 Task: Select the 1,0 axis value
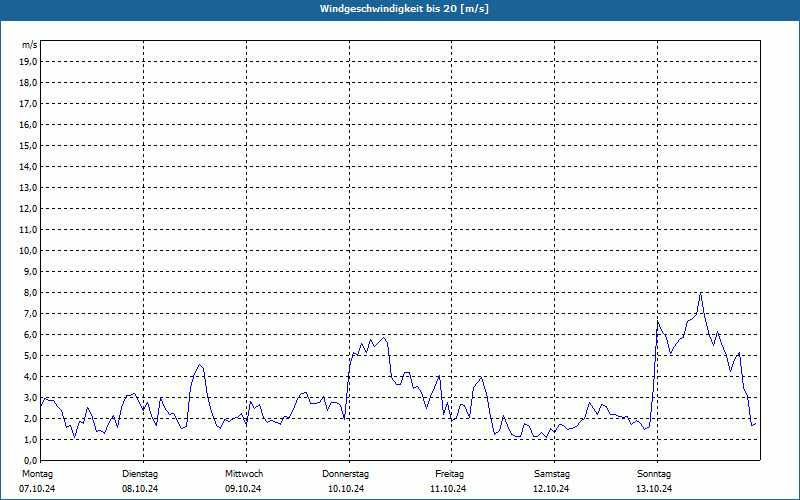click(x=30, y=440)
